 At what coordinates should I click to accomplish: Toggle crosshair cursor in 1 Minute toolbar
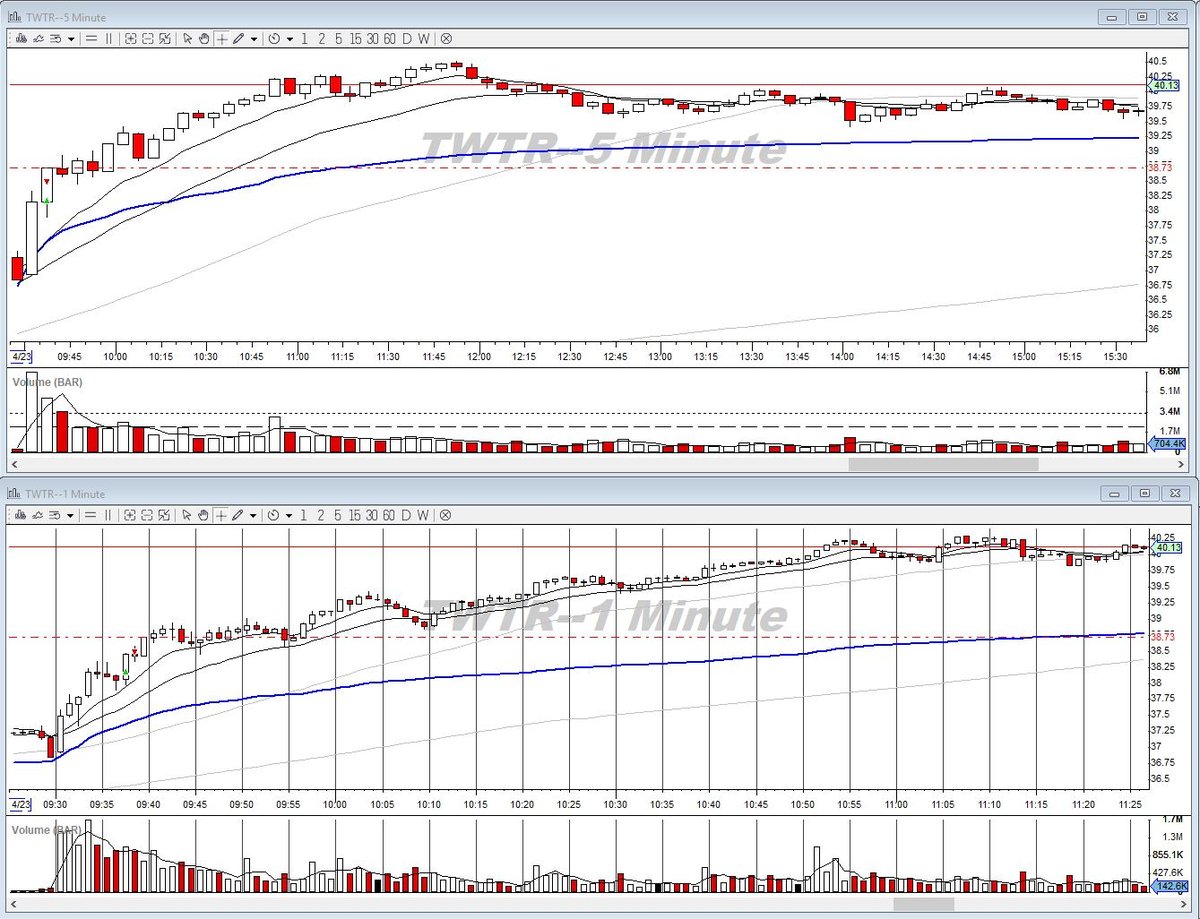coord(221,514)
